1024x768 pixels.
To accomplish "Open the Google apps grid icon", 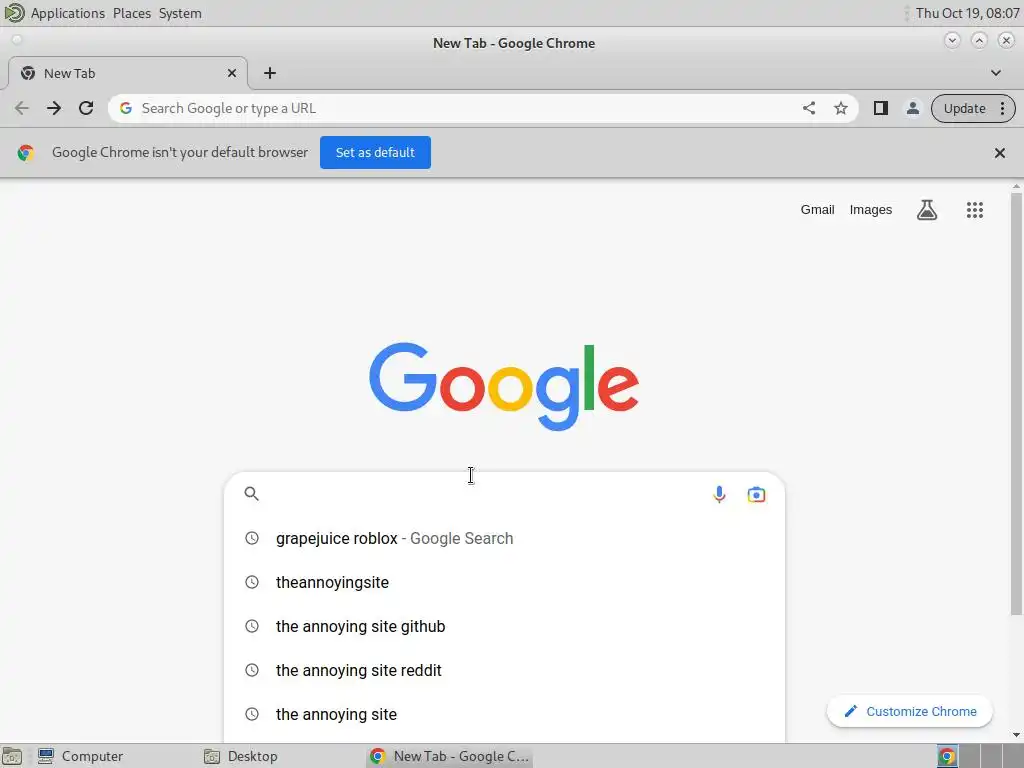I will 975,210.
